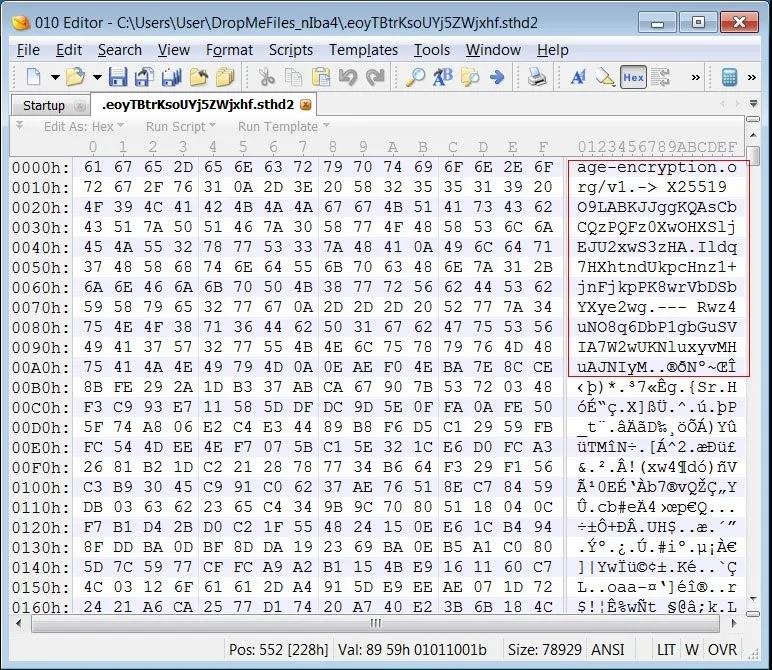Toggle the Hex edit mode button
This screenshot has width=772, height=670.
coord(633,77)
